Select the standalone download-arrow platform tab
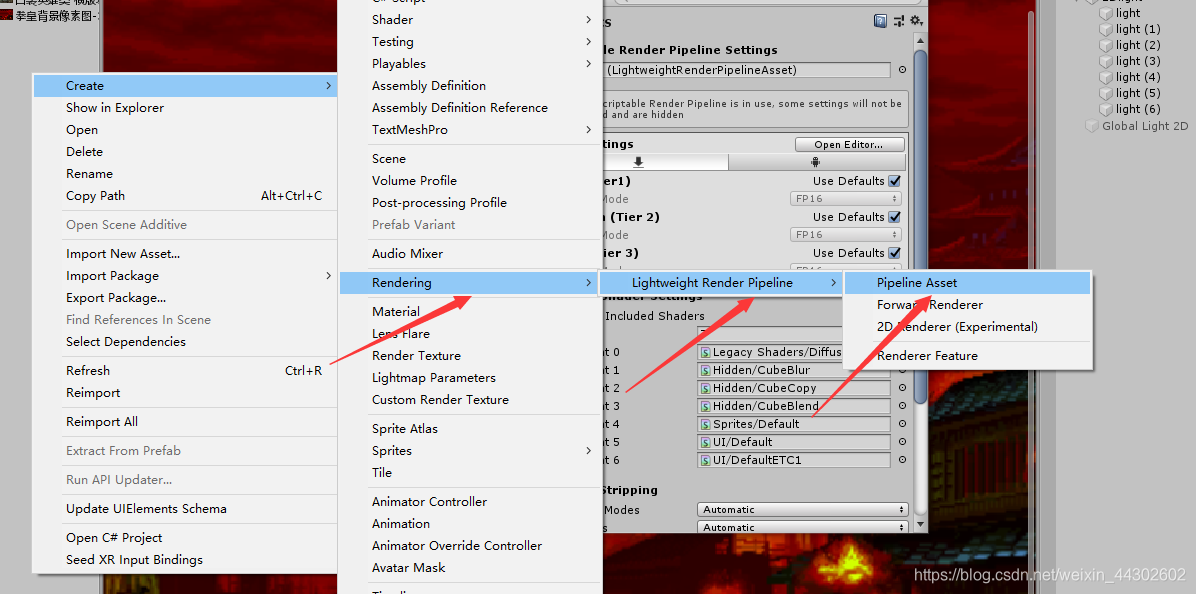 (x=638, y=162)
